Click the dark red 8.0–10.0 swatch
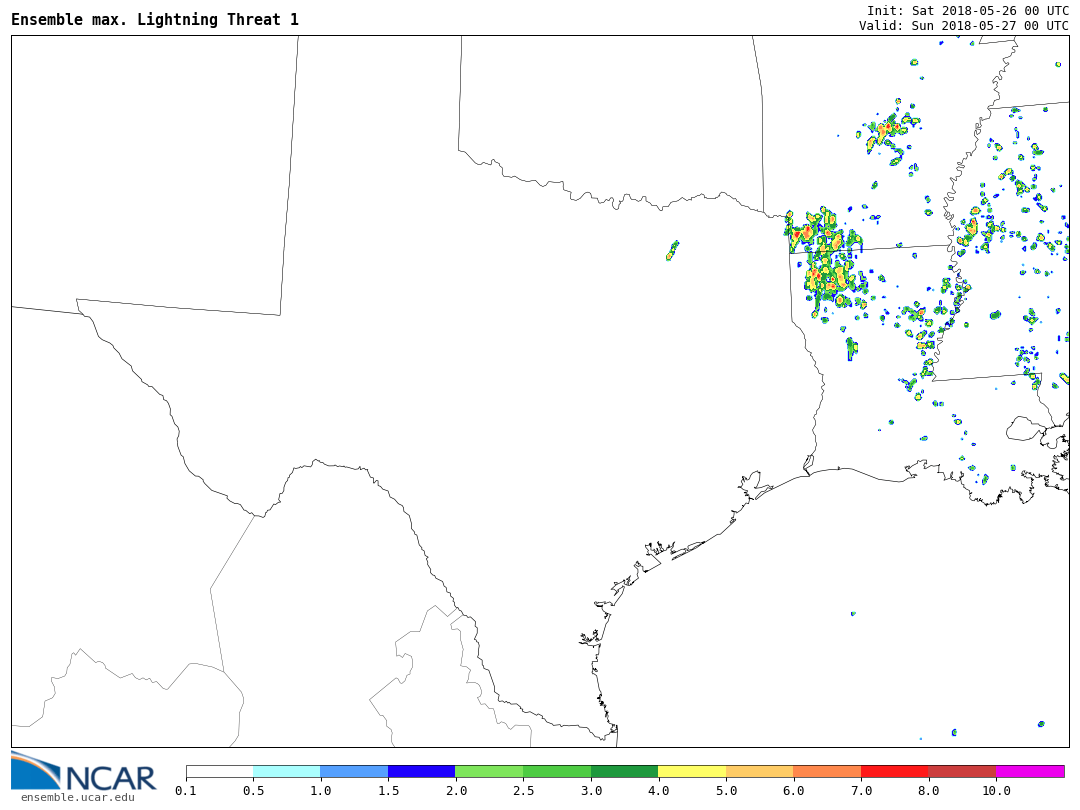The image size is (1080, 810). [962, 772]
